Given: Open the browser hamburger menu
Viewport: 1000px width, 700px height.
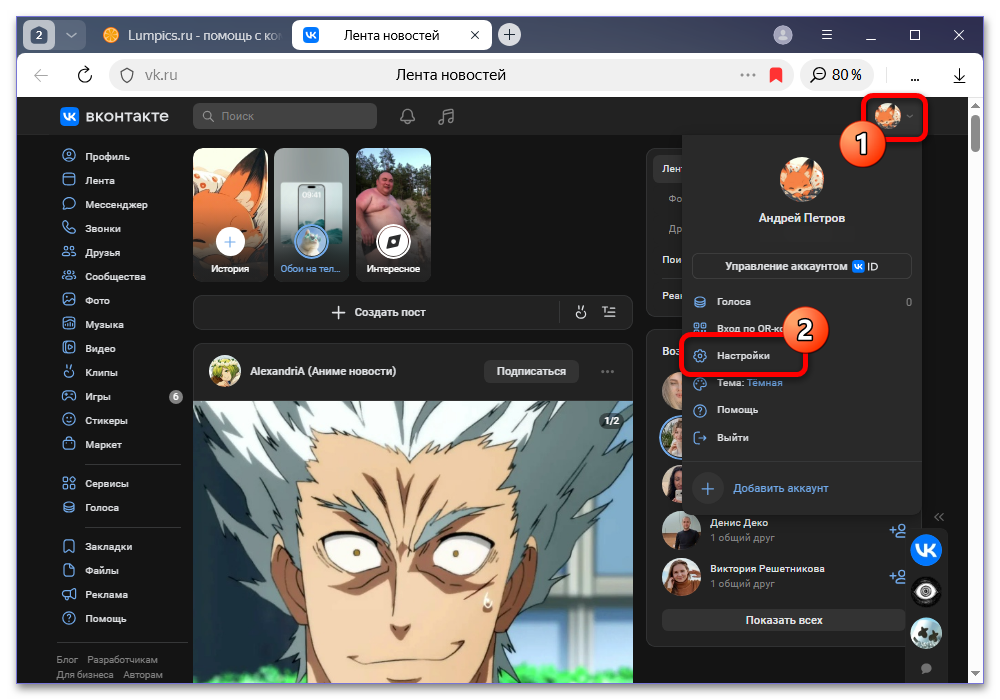Looking at the screenshot, I should point(827,35).
